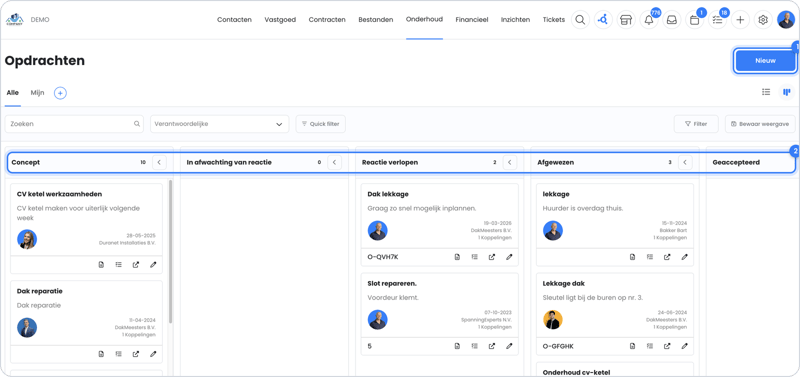Screen dimensions: 800x377
Task: Click the checklist icon on order O-QVH7K
Action: pos(474,257)
